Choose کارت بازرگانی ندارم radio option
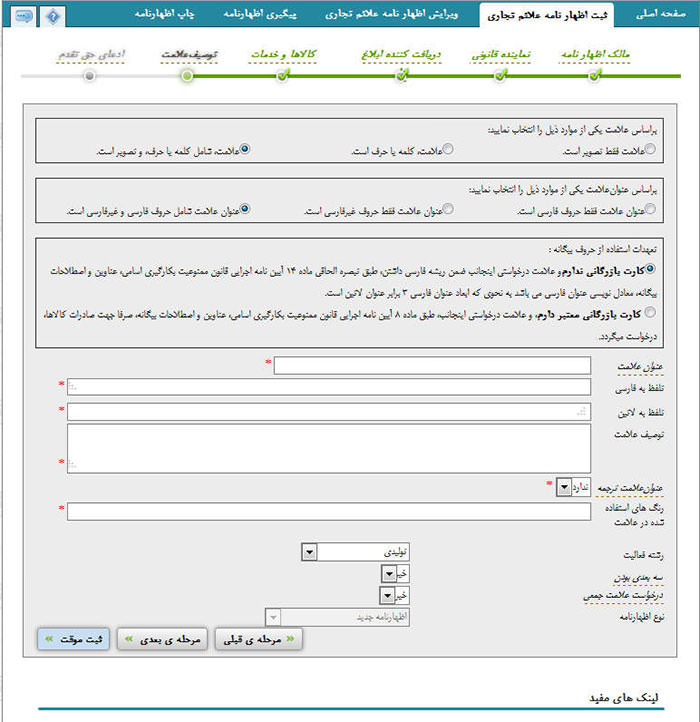Screen dimensions: 700x722 coord(650,269)
